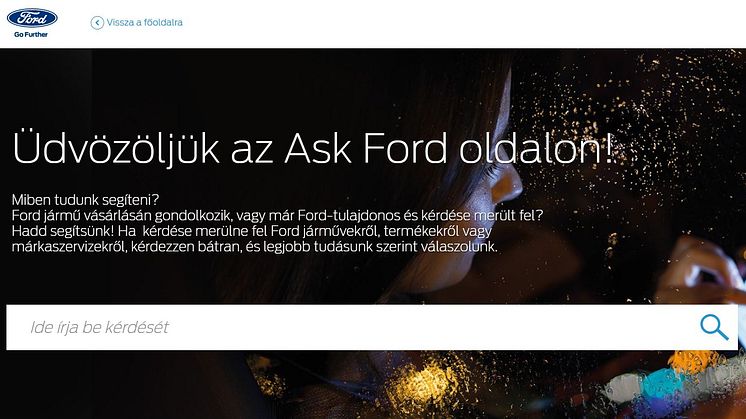Click the 'Go Further' tagline under the logo
Screen dimensions: 746x419
[x=31, y=35]
